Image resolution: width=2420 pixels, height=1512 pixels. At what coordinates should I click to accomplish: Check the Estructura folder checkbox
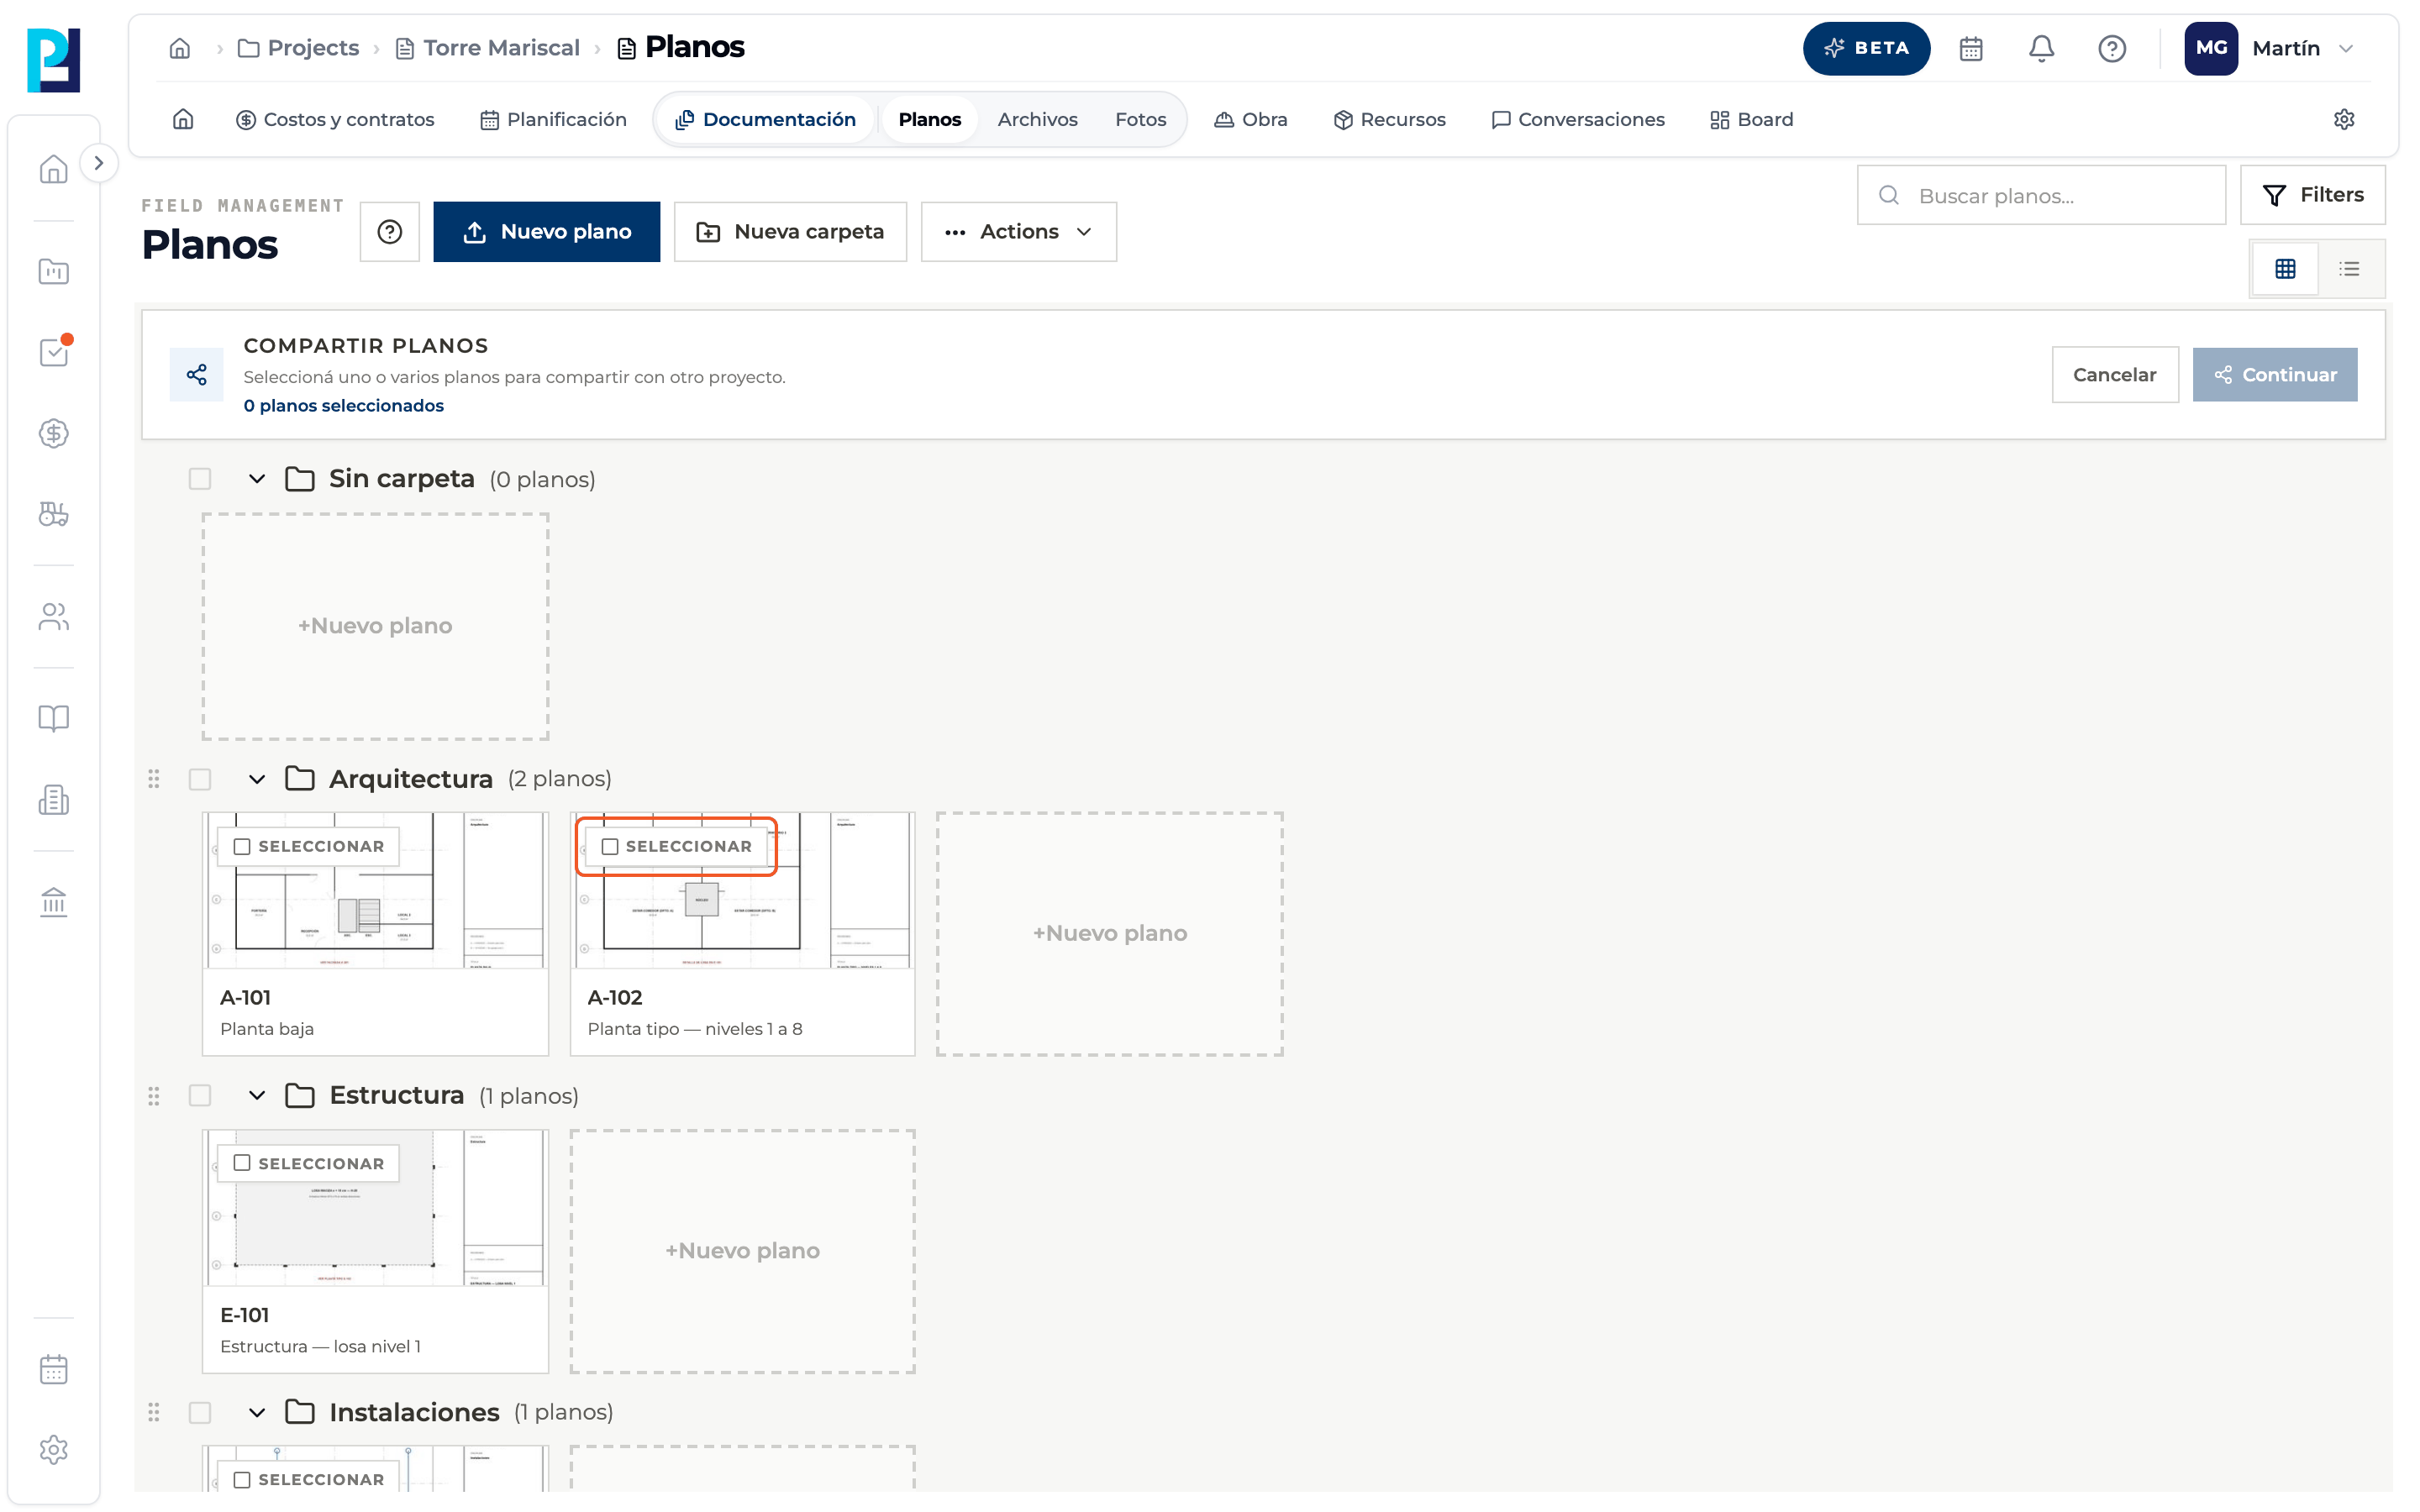(x=200, y=1095)
